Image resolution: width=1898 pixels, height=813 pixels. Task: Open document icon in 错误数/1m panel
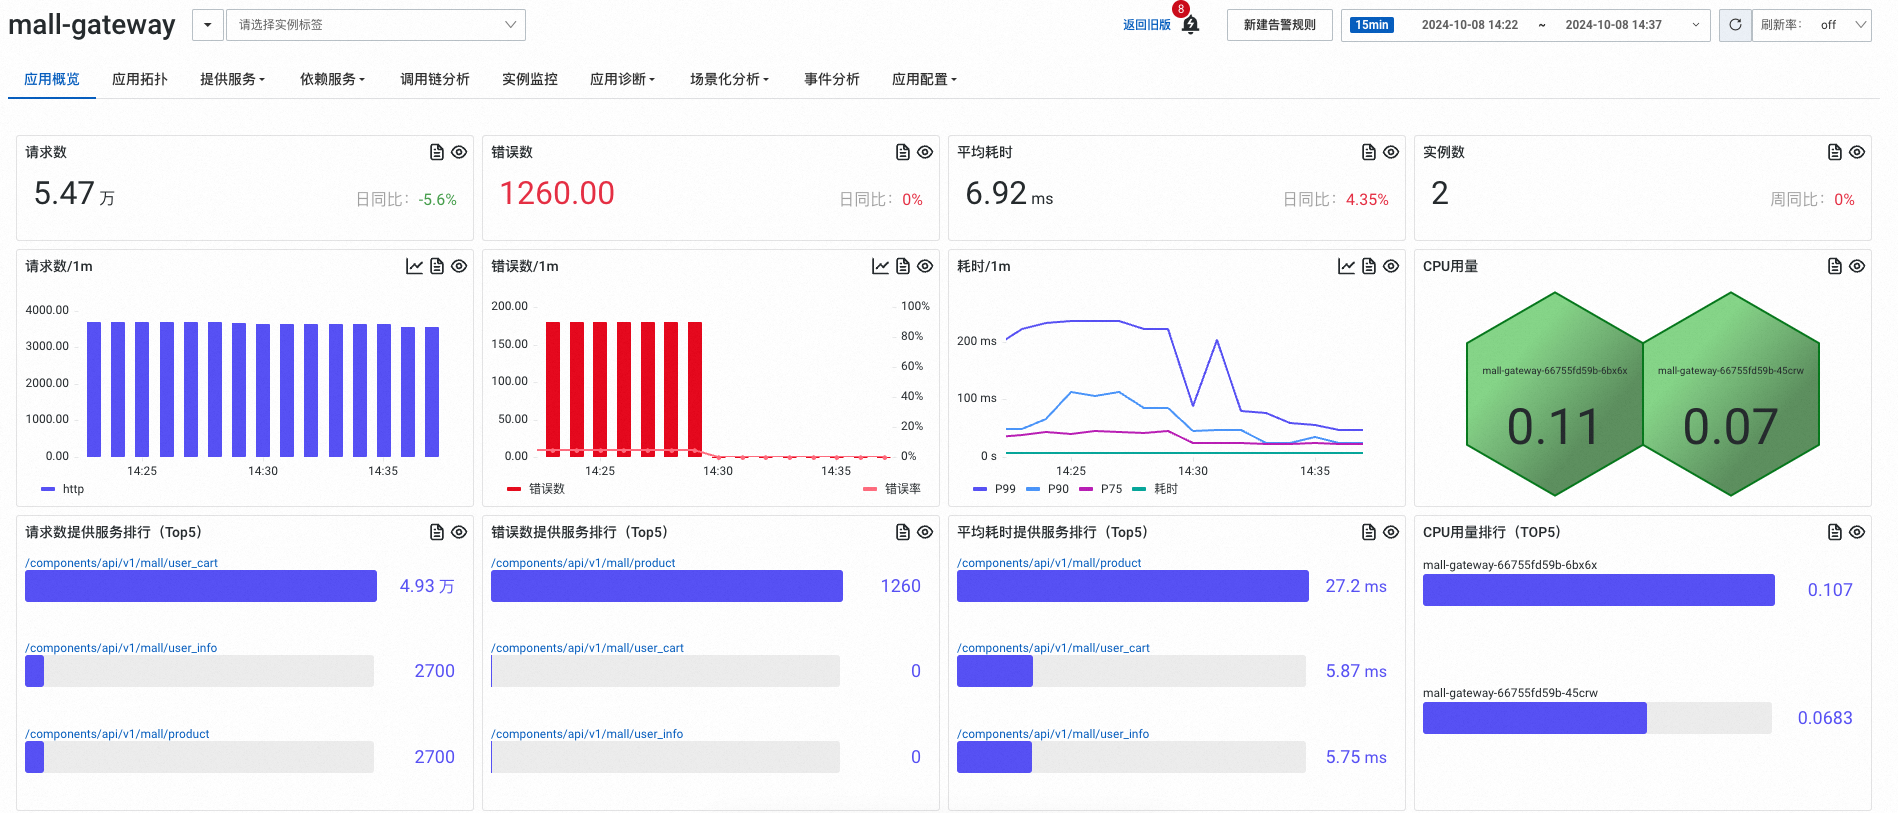pos(903,266)
